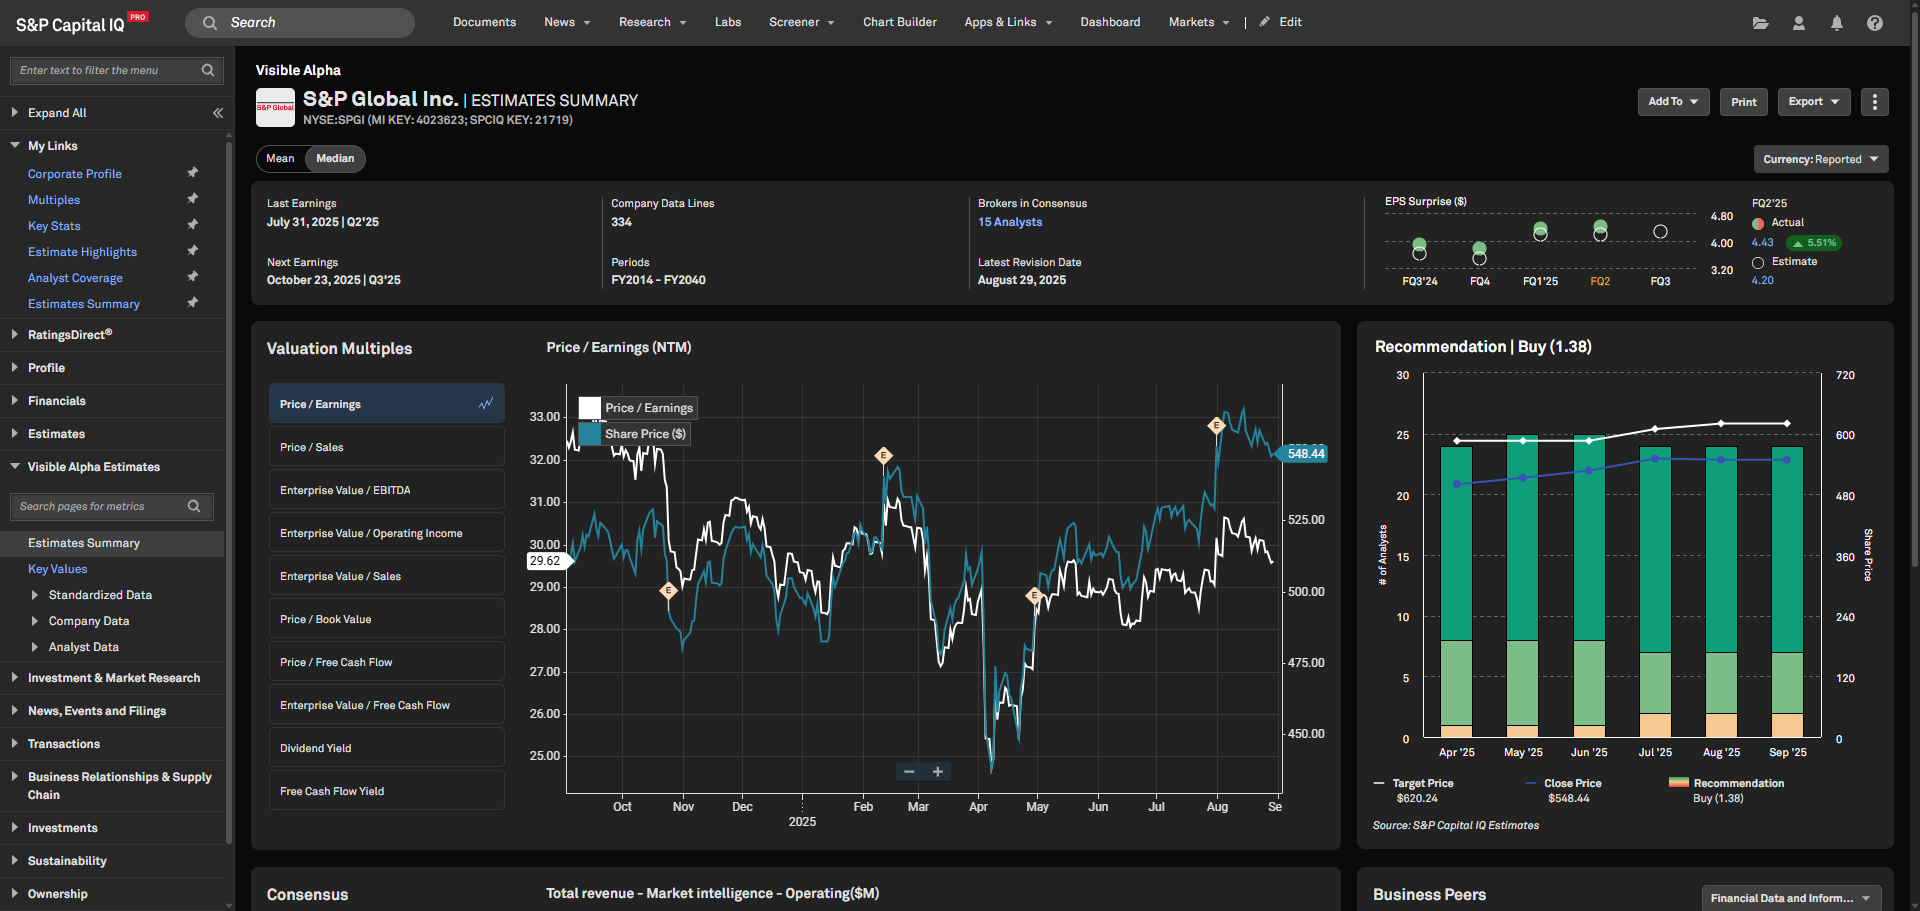Image resolution: width=1920 pixels, height=911 pixels.
Task: Open the notifications bell
Action: [x=1836, y=23]
